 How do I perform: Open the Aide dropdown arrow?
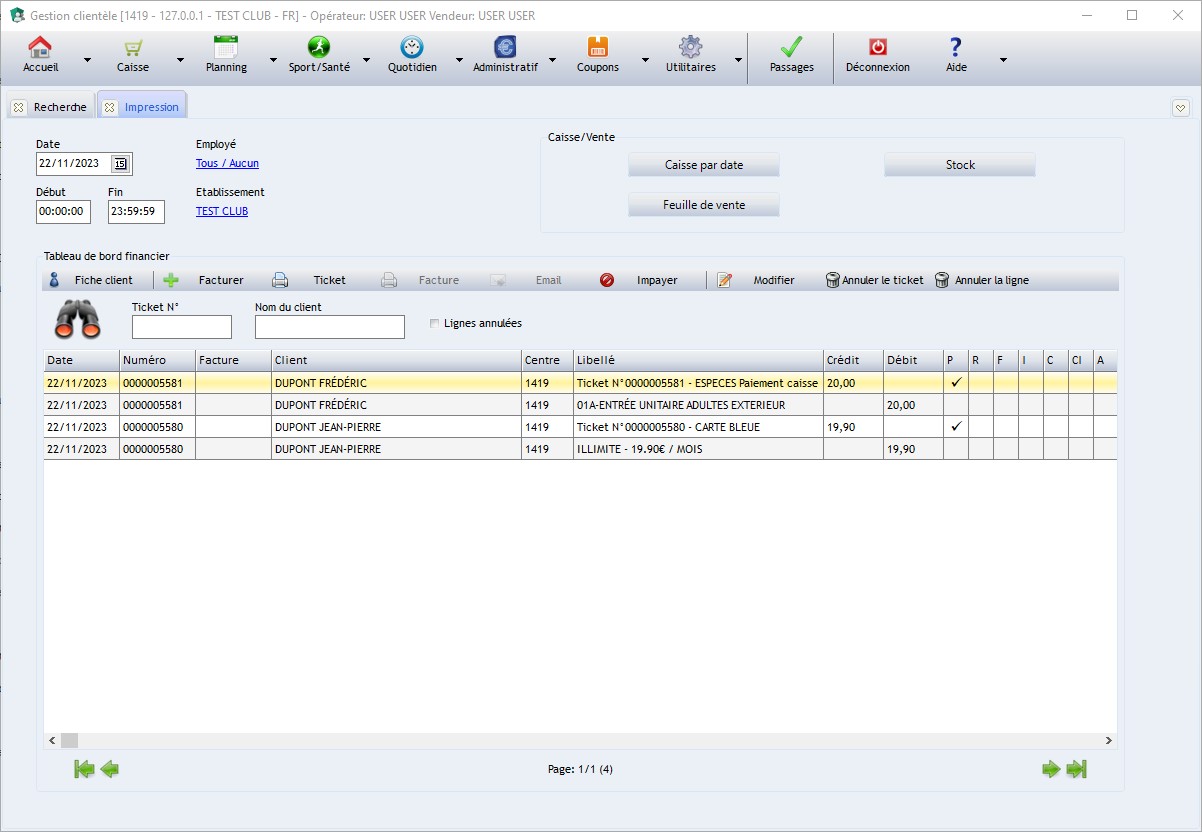tap(1003, 60)
